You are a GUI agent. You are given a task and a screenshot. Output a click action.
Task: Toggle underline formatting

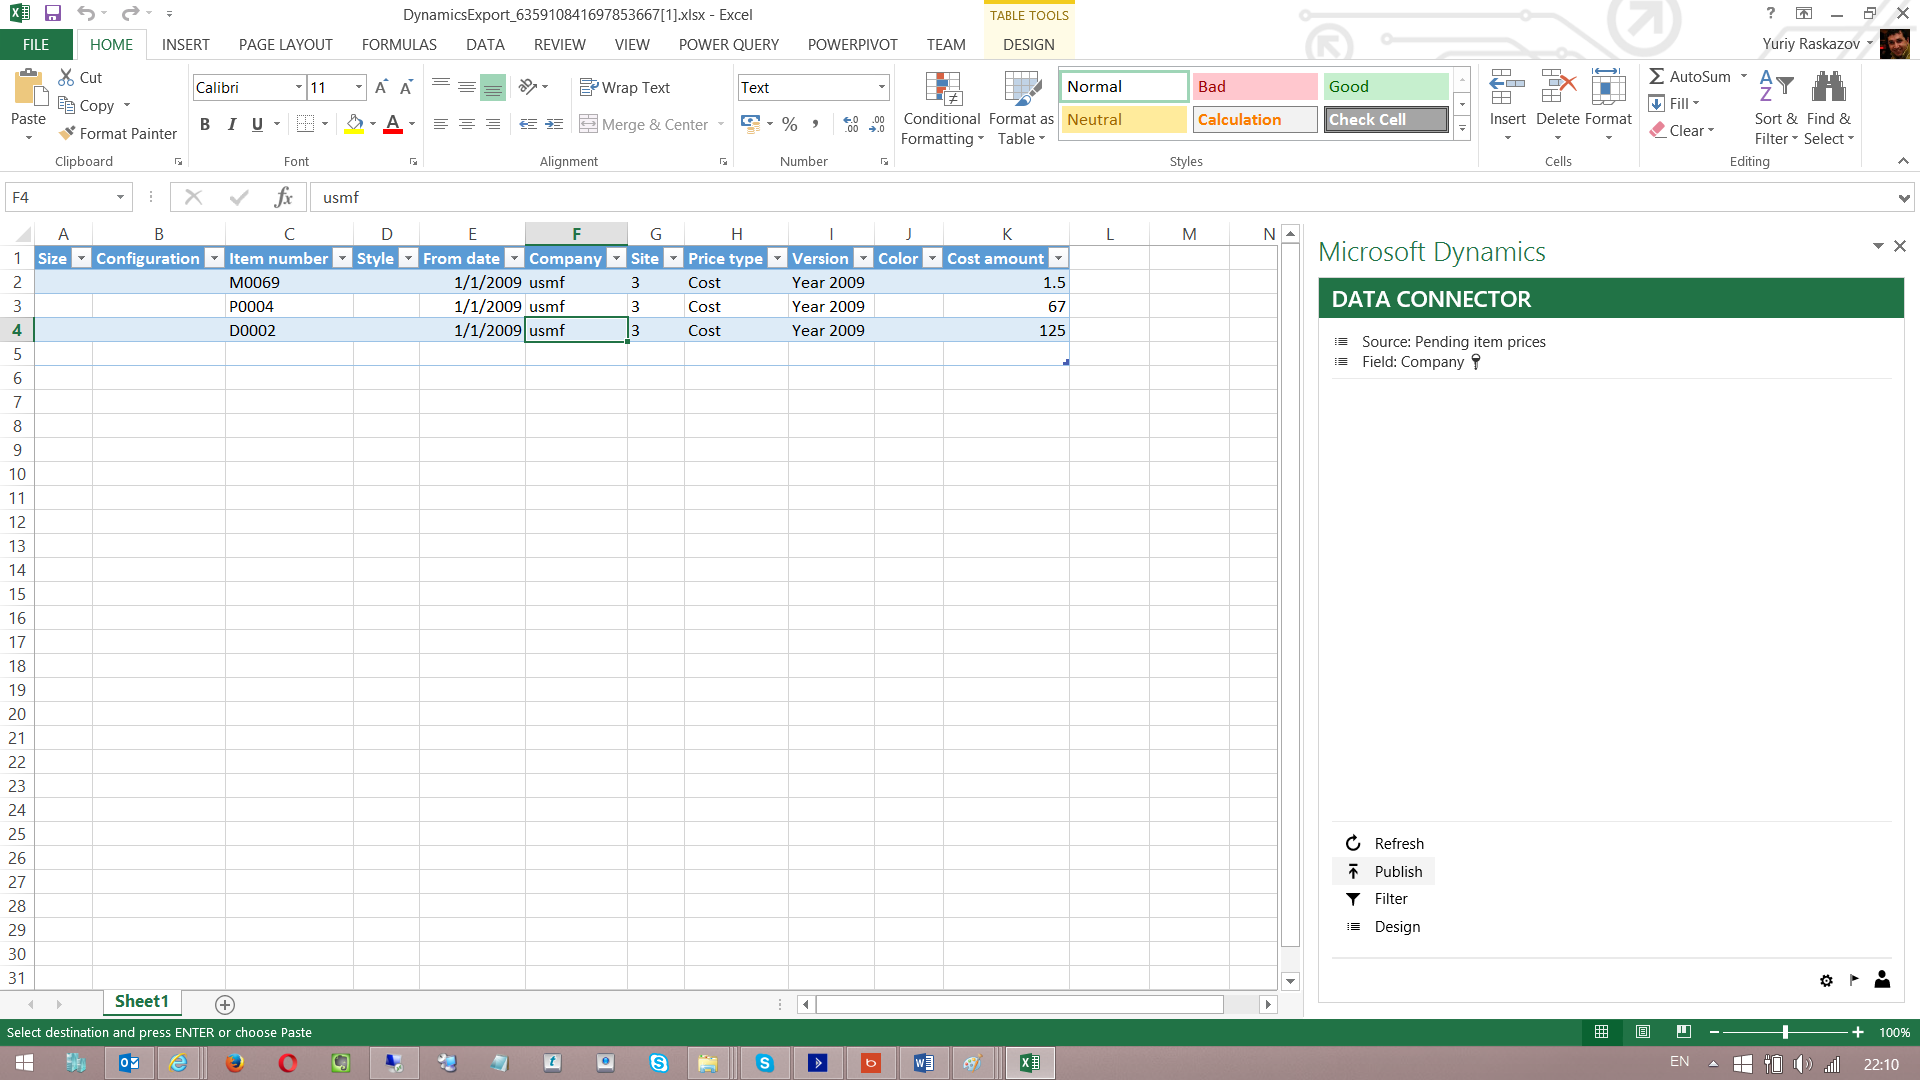point(256,124)
